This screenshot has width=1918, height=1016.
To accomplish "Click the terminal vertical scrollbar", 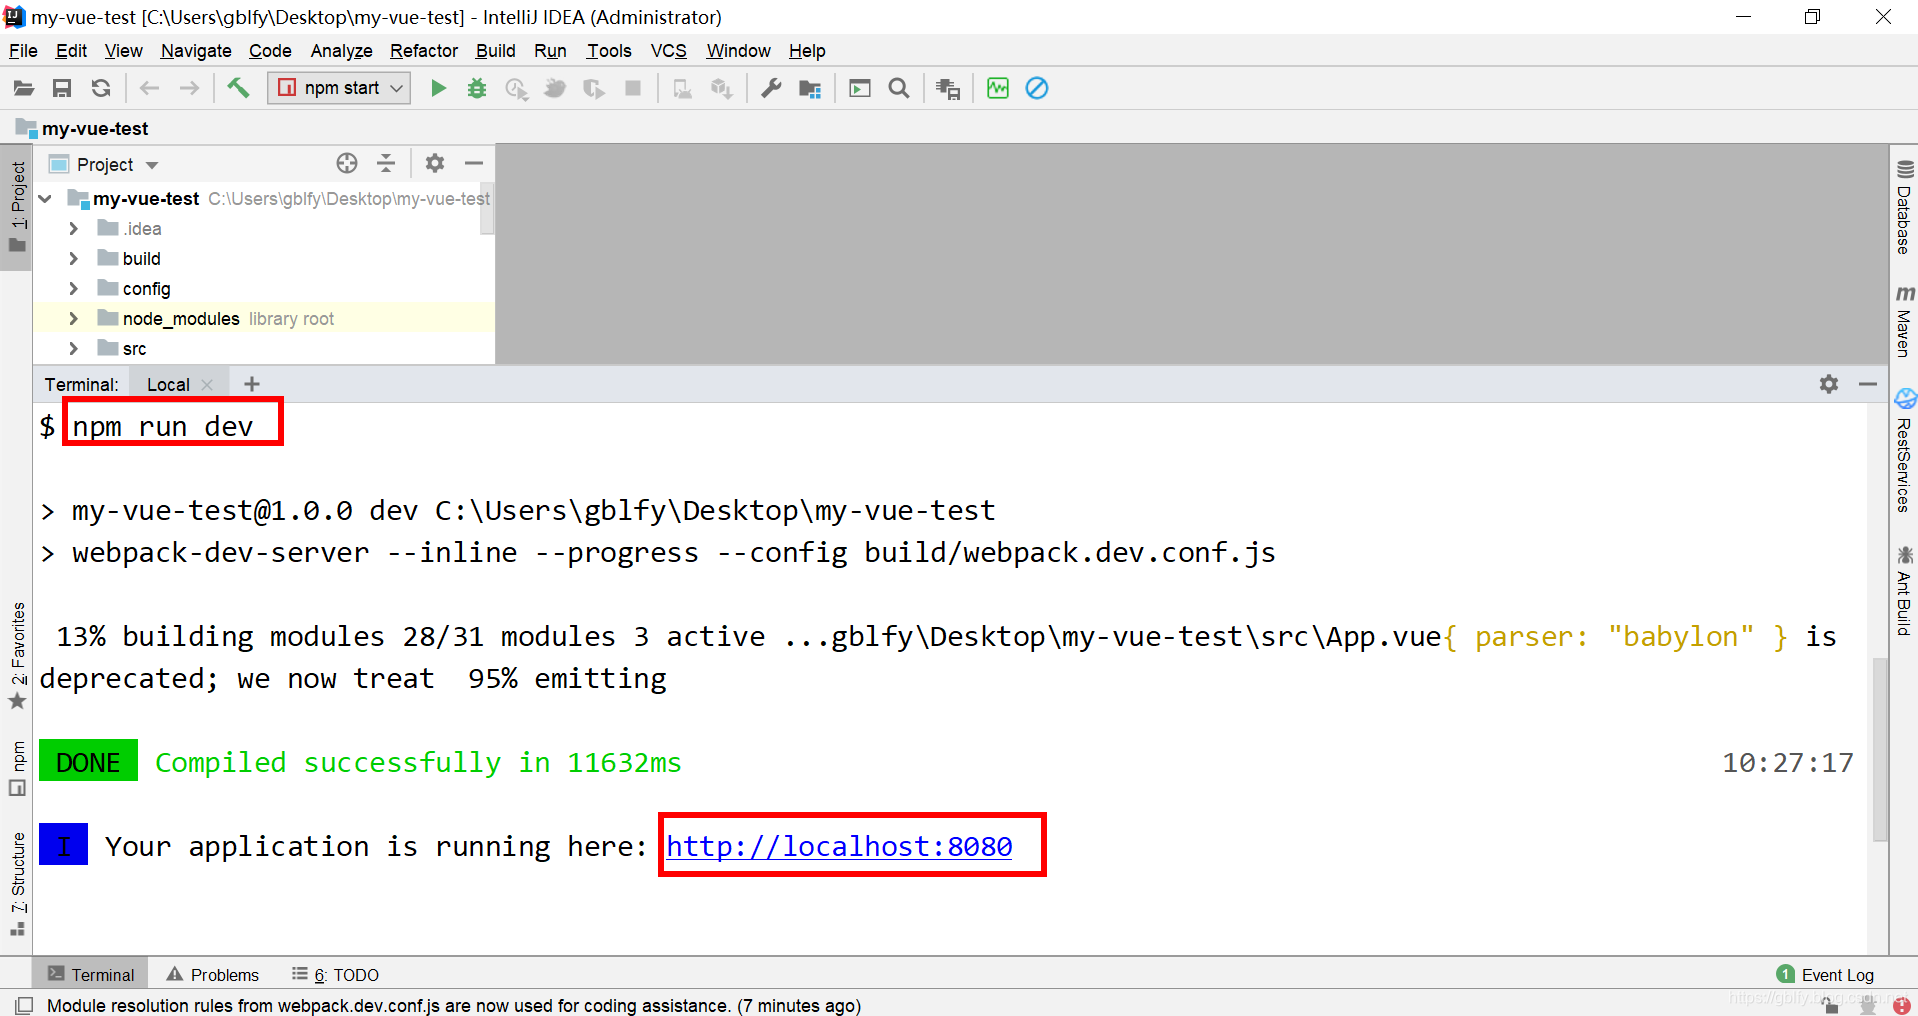I will 1880,751.
